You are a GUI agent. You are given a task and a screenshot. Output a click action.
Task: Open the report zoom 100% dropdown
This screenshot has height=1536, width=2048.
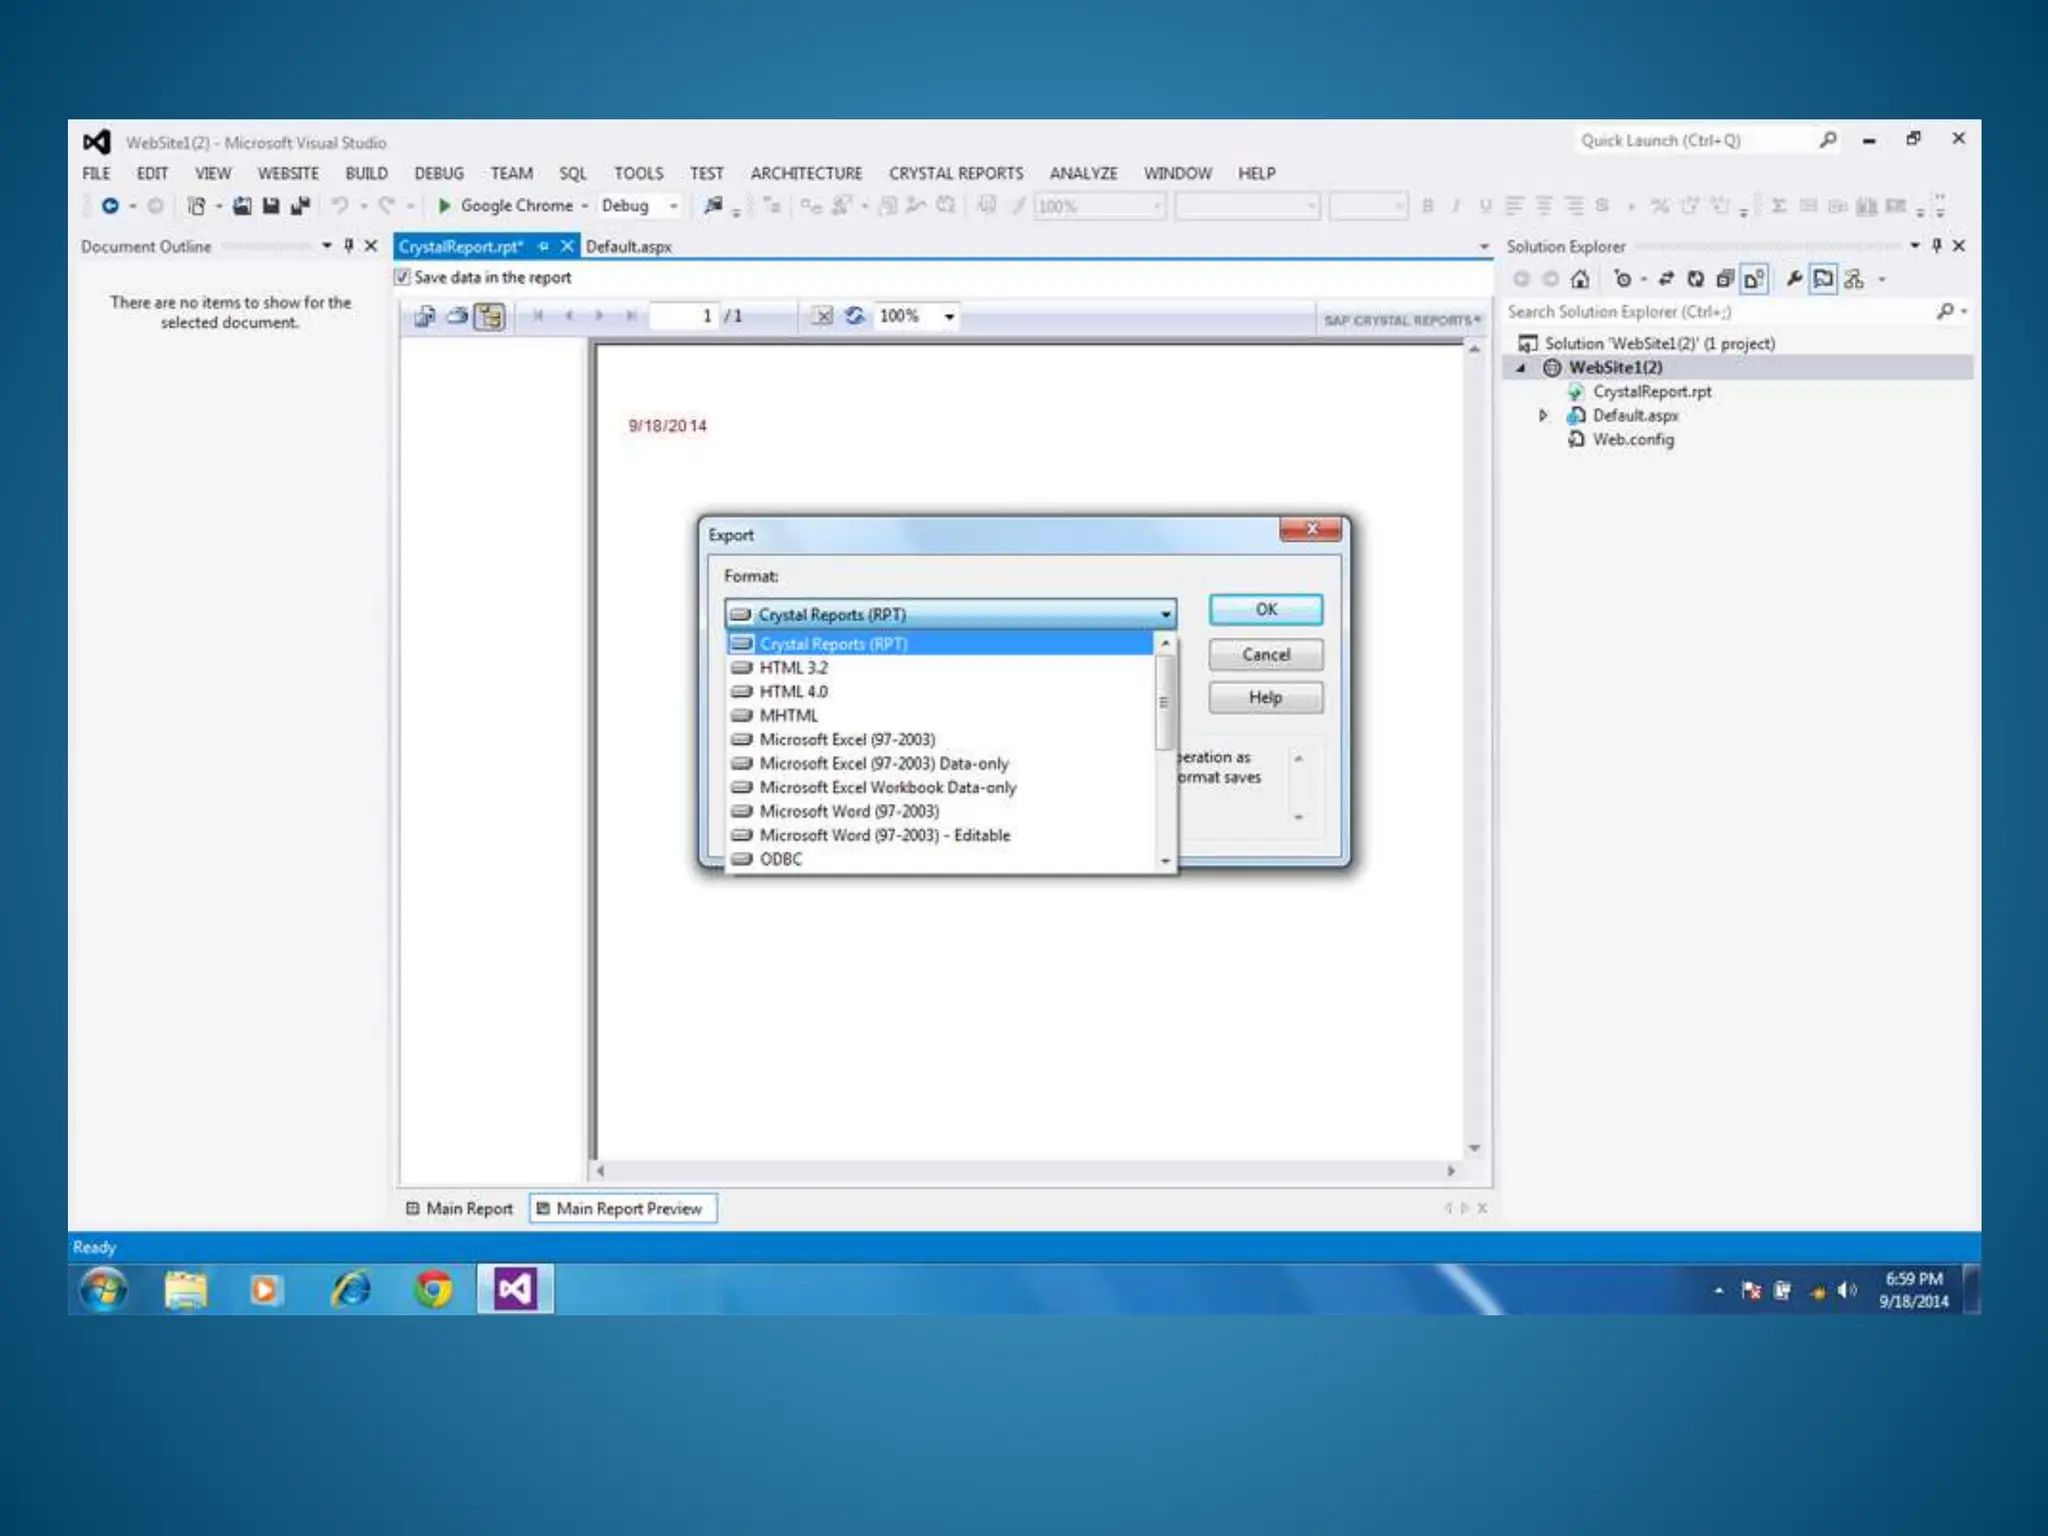coord(949,316)
